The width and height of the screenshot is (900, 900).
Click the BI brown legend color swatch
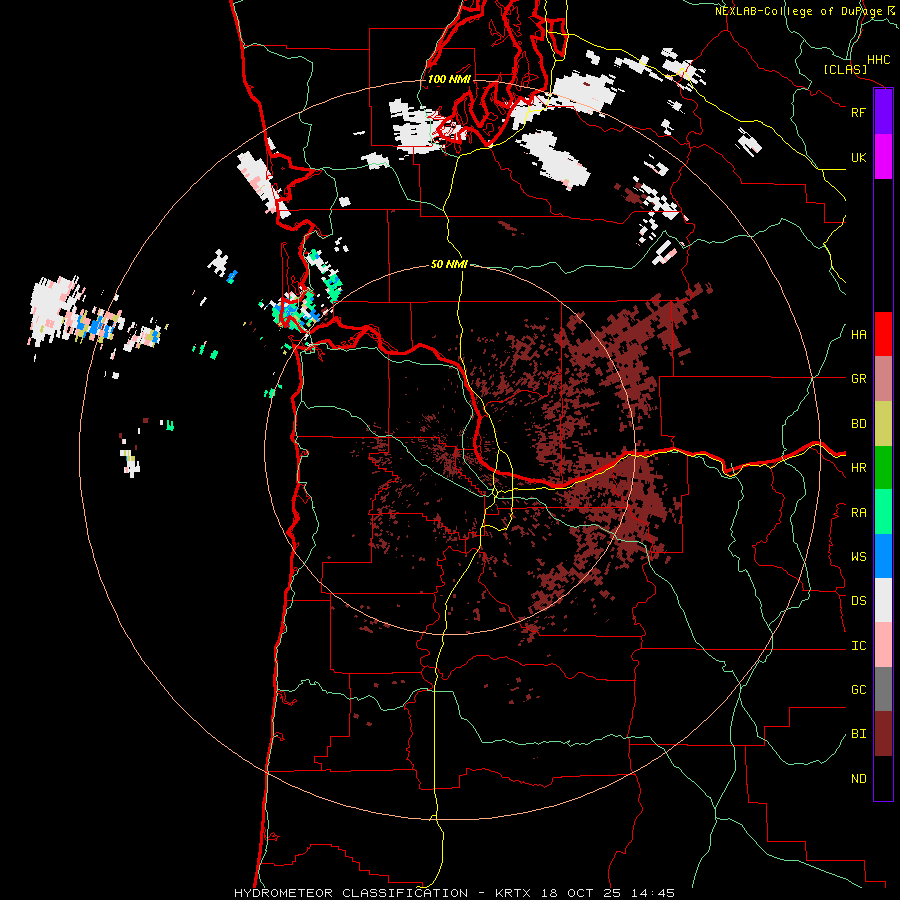click(x=883, y=734)
